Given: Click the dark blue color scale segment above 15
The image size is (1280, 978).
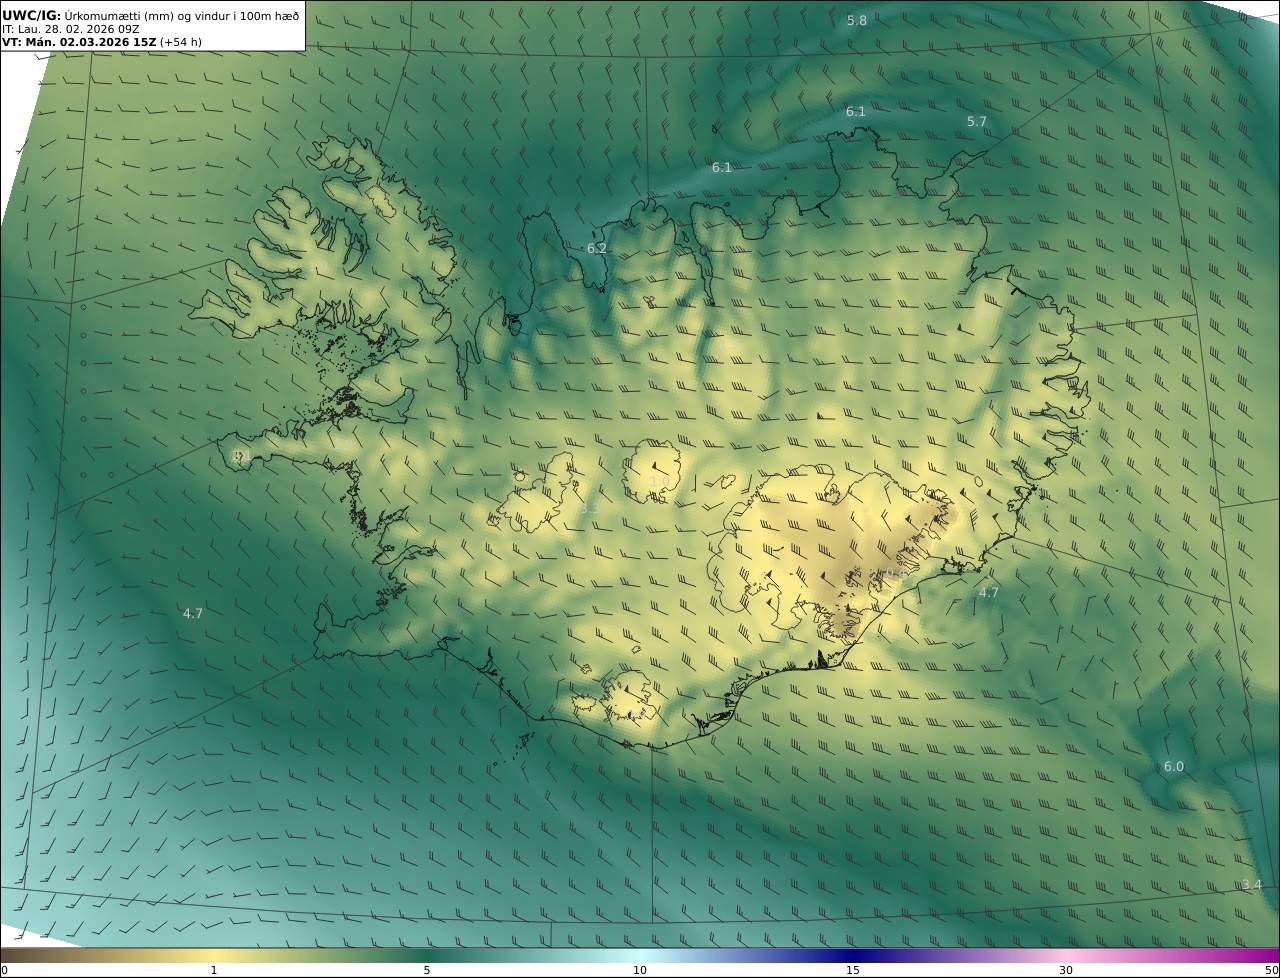Looking at the screenshot, I should point(853,955).
